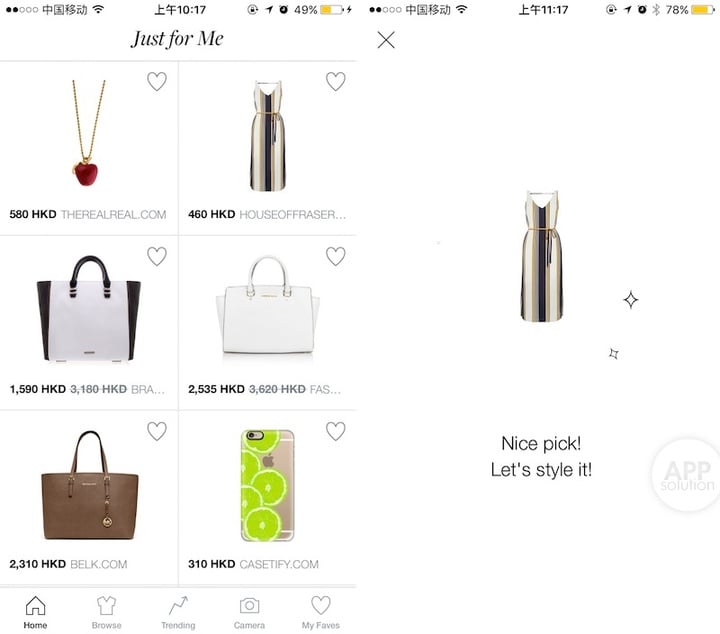Heart the lime phone case

coord(336,431)
